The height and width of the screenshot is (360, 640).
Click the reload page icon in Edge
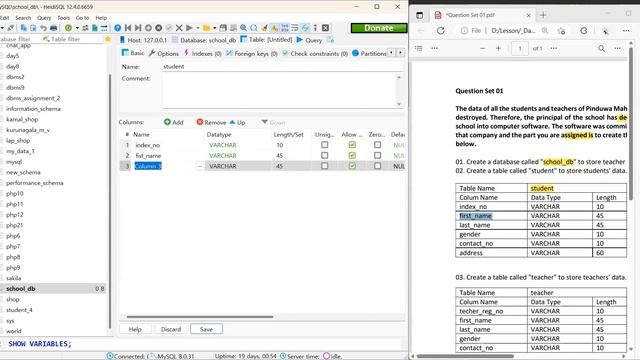click(x=441, y=31)
